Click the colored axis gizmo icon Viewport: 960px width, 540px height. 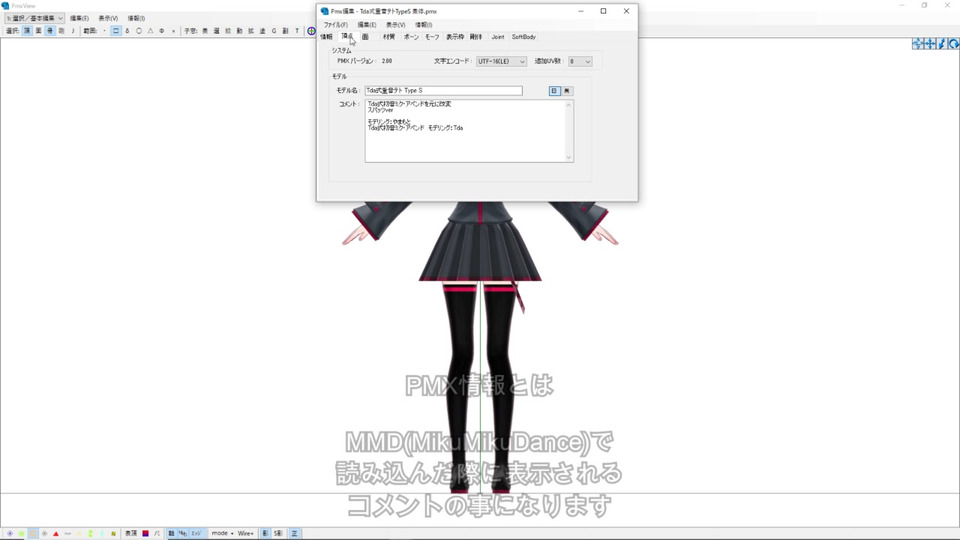[x=311, y=31]
